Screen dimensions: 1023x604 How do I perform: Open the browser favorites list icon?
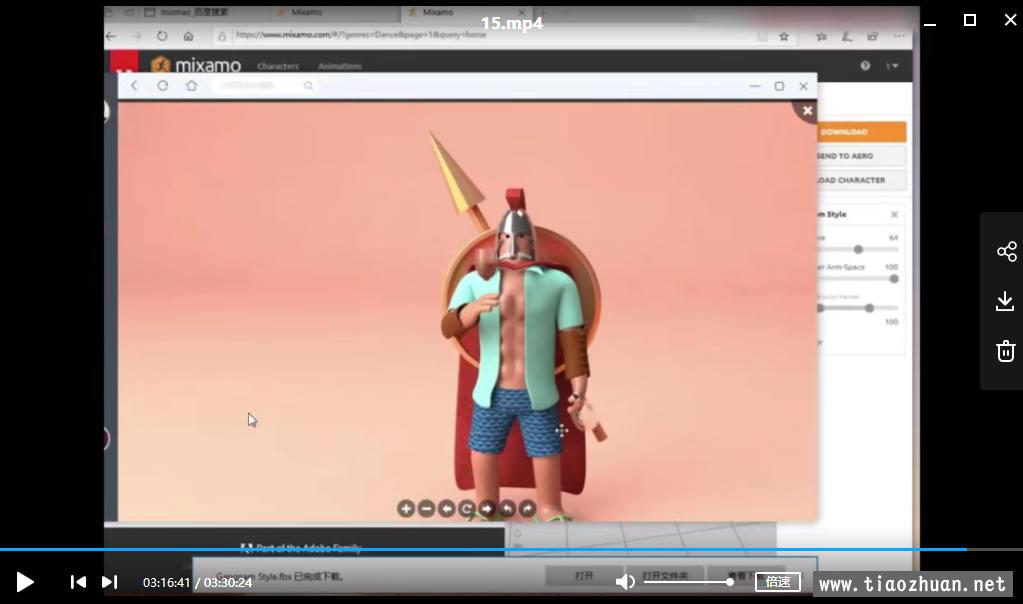pyautogui.click(x=821, y=37)
